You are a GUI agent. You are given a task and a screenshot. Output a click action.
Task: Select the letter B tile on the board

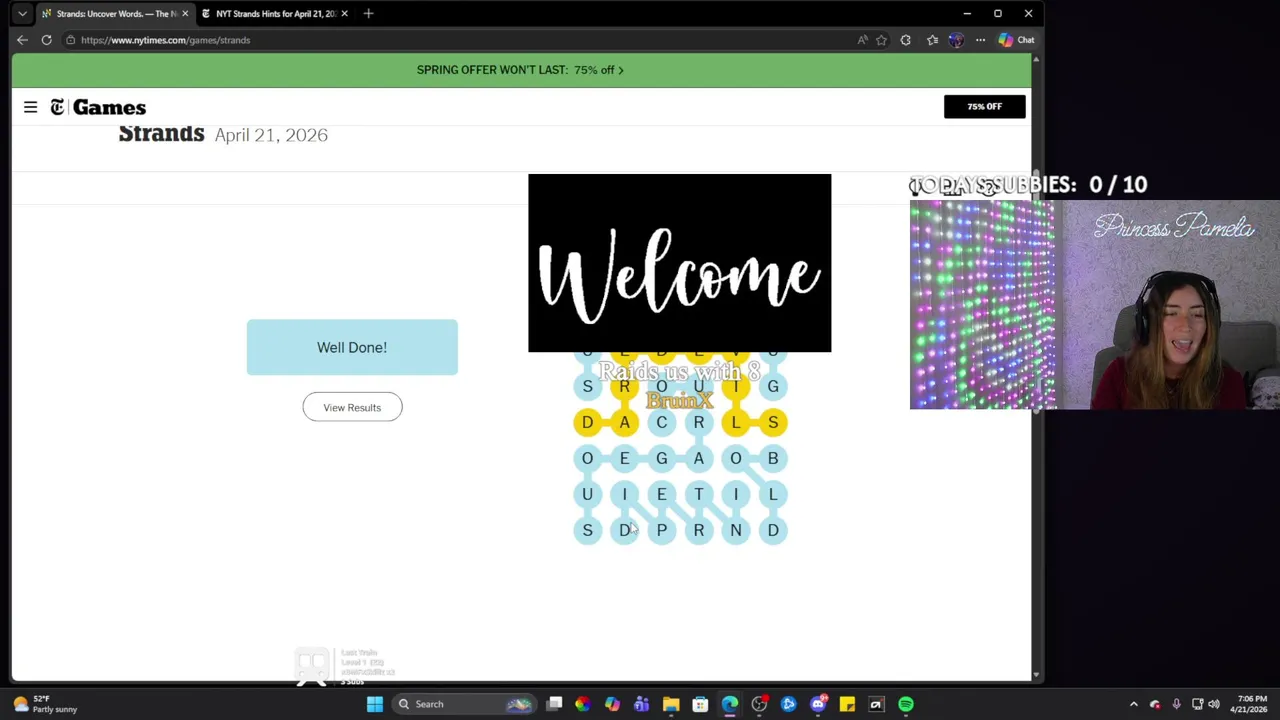pos(772,458)
